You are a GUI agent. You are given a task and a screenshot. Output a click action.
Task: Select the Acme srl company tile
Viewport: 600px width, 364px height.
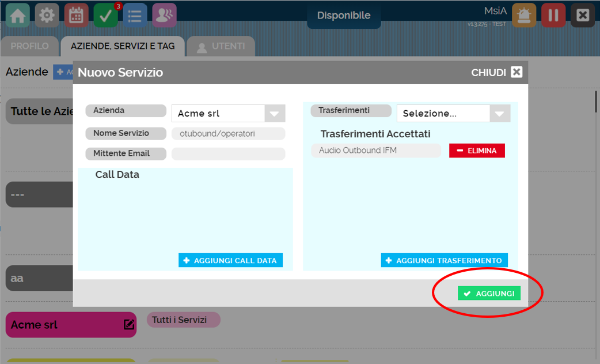point(71,325)
